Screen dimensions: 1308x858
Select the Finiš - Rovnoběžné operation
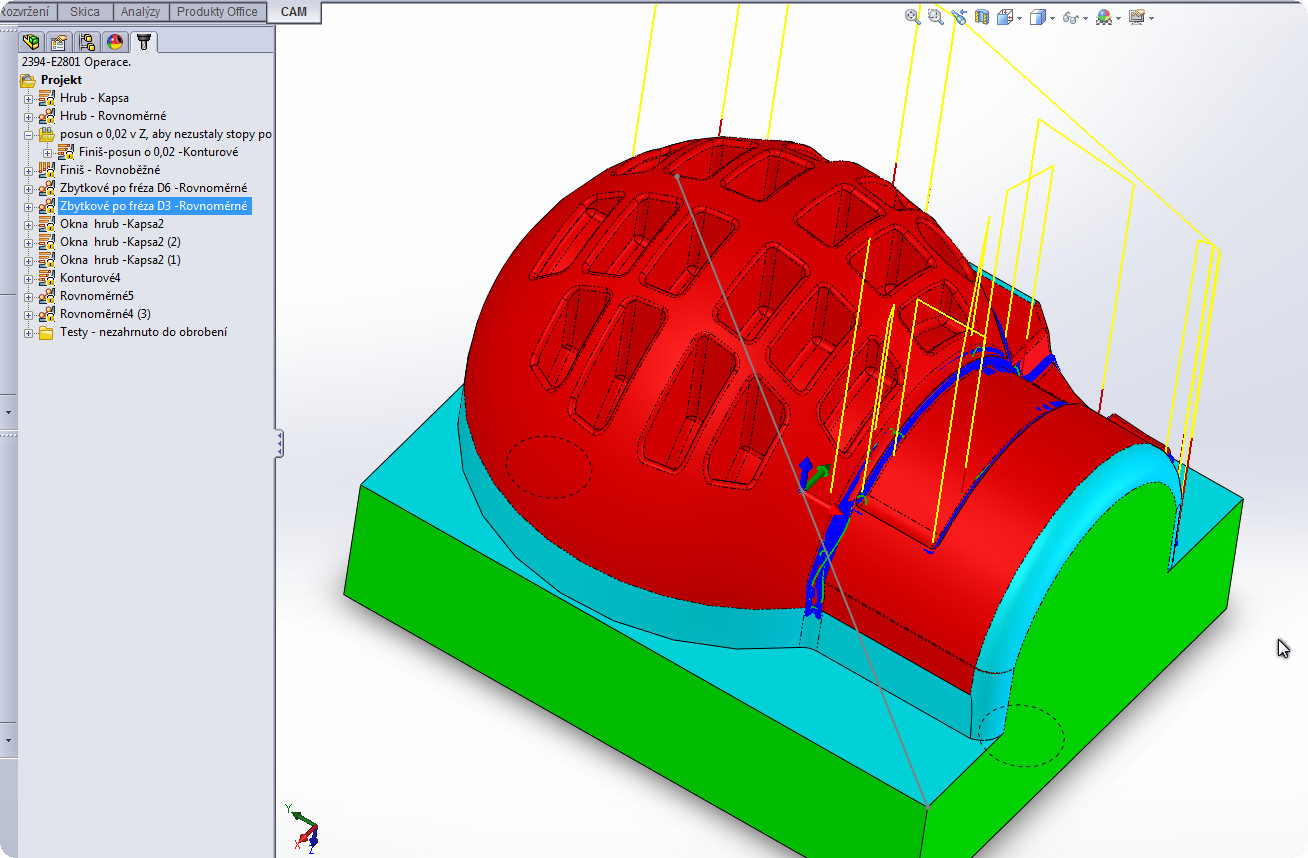(x=109, y=170)
